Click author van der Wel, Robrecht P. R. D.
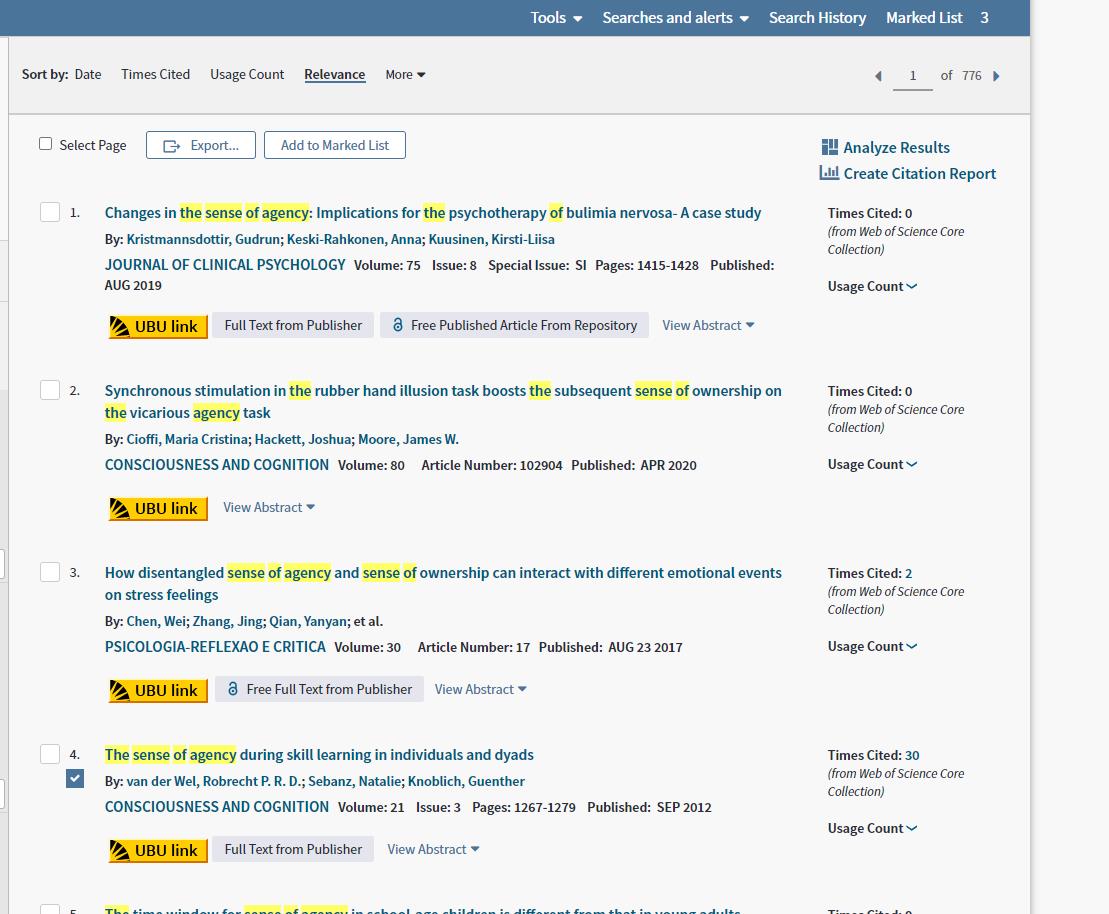Viewport: 1109px width, 914px height. pyautogui.click(x=214, y=781)
